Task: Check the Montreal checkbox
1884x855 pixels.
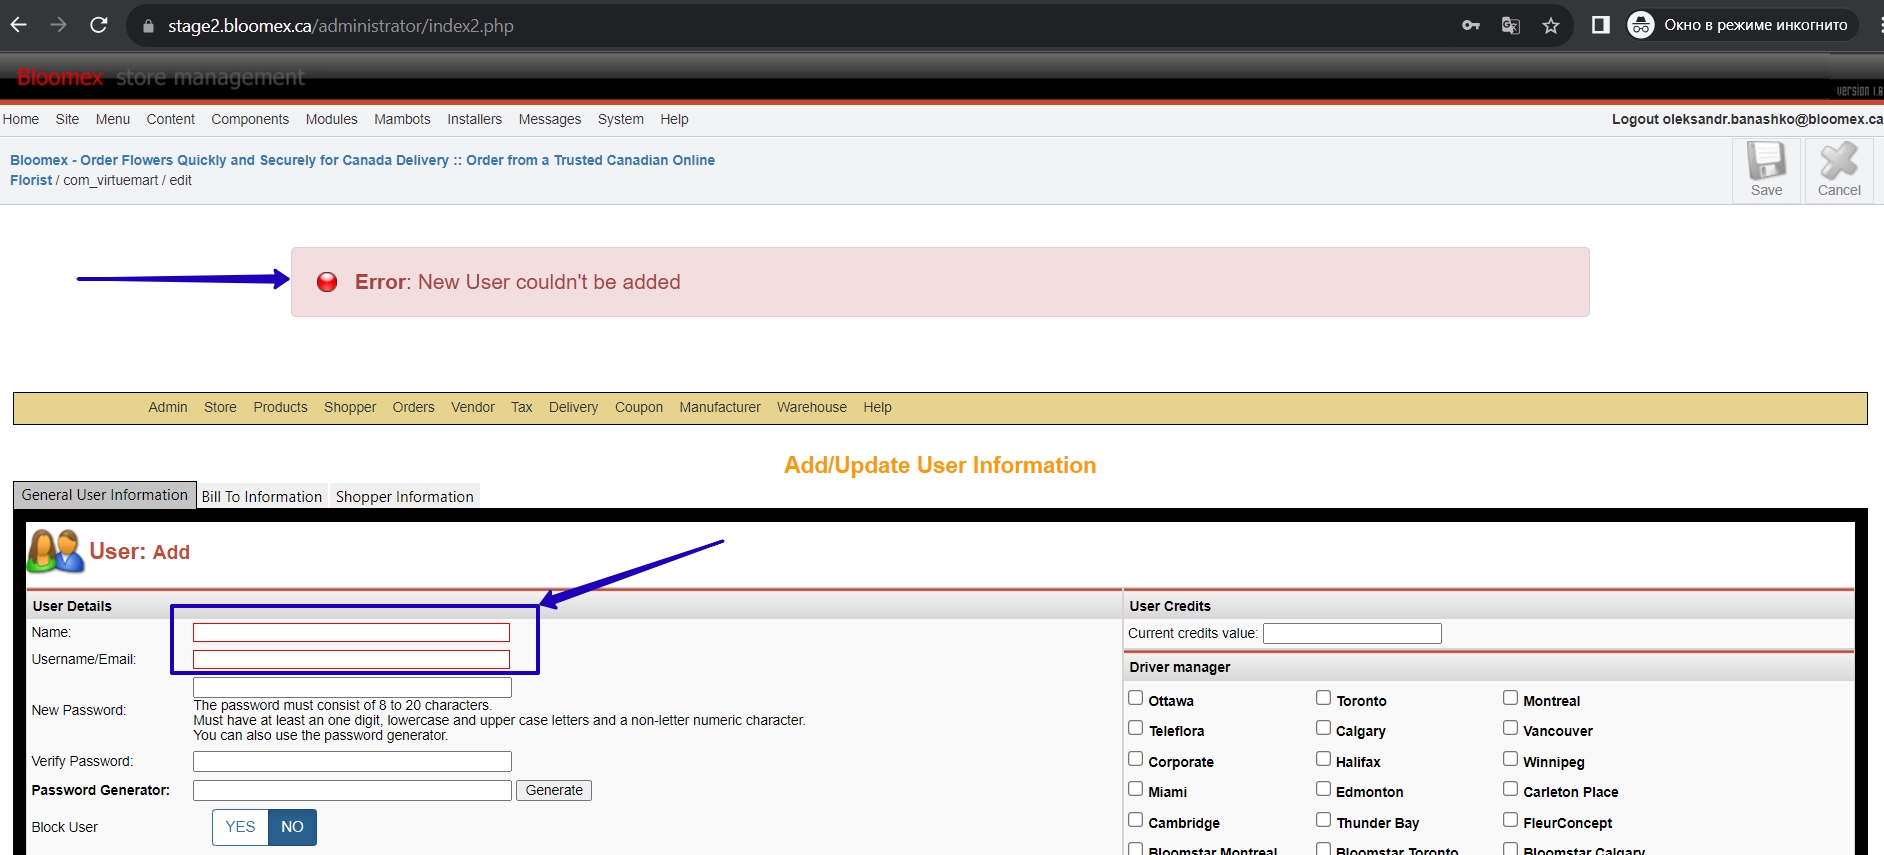Action: [x=1510, y=698]
